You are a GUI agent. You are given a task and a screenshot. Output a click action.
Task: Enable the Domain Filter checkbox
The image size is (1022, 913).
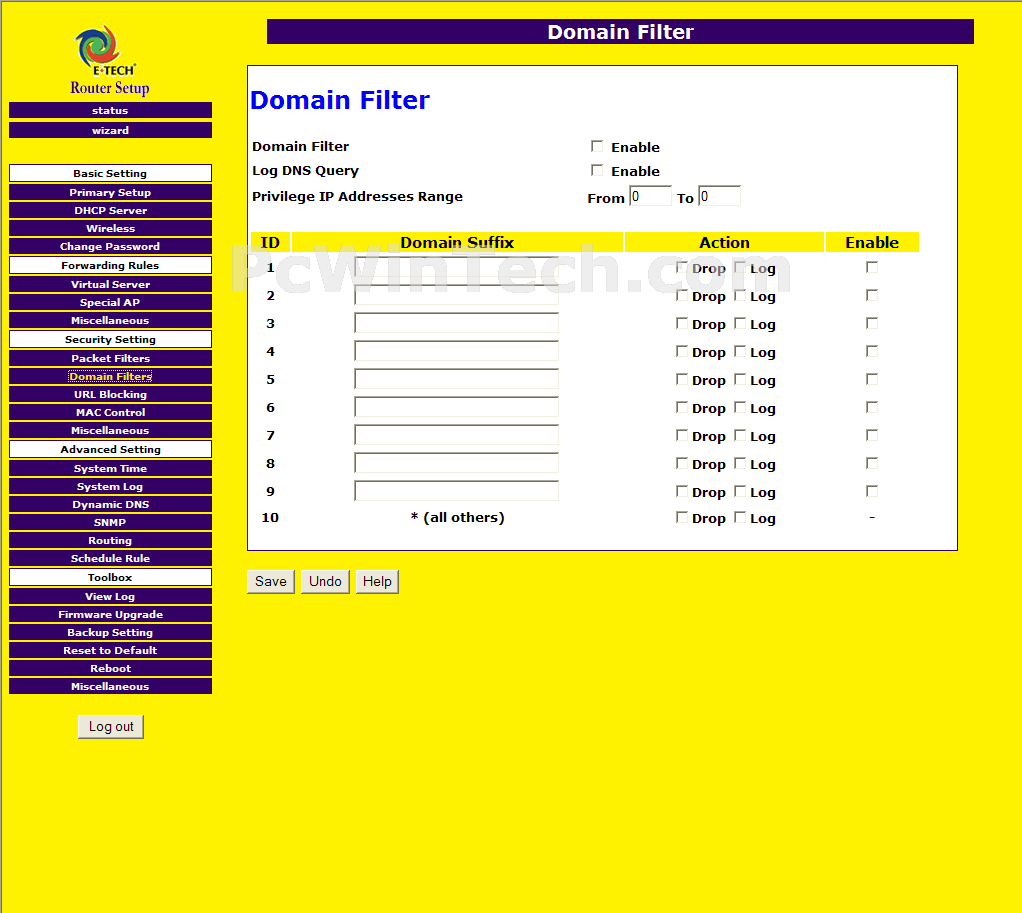(596, 146)
